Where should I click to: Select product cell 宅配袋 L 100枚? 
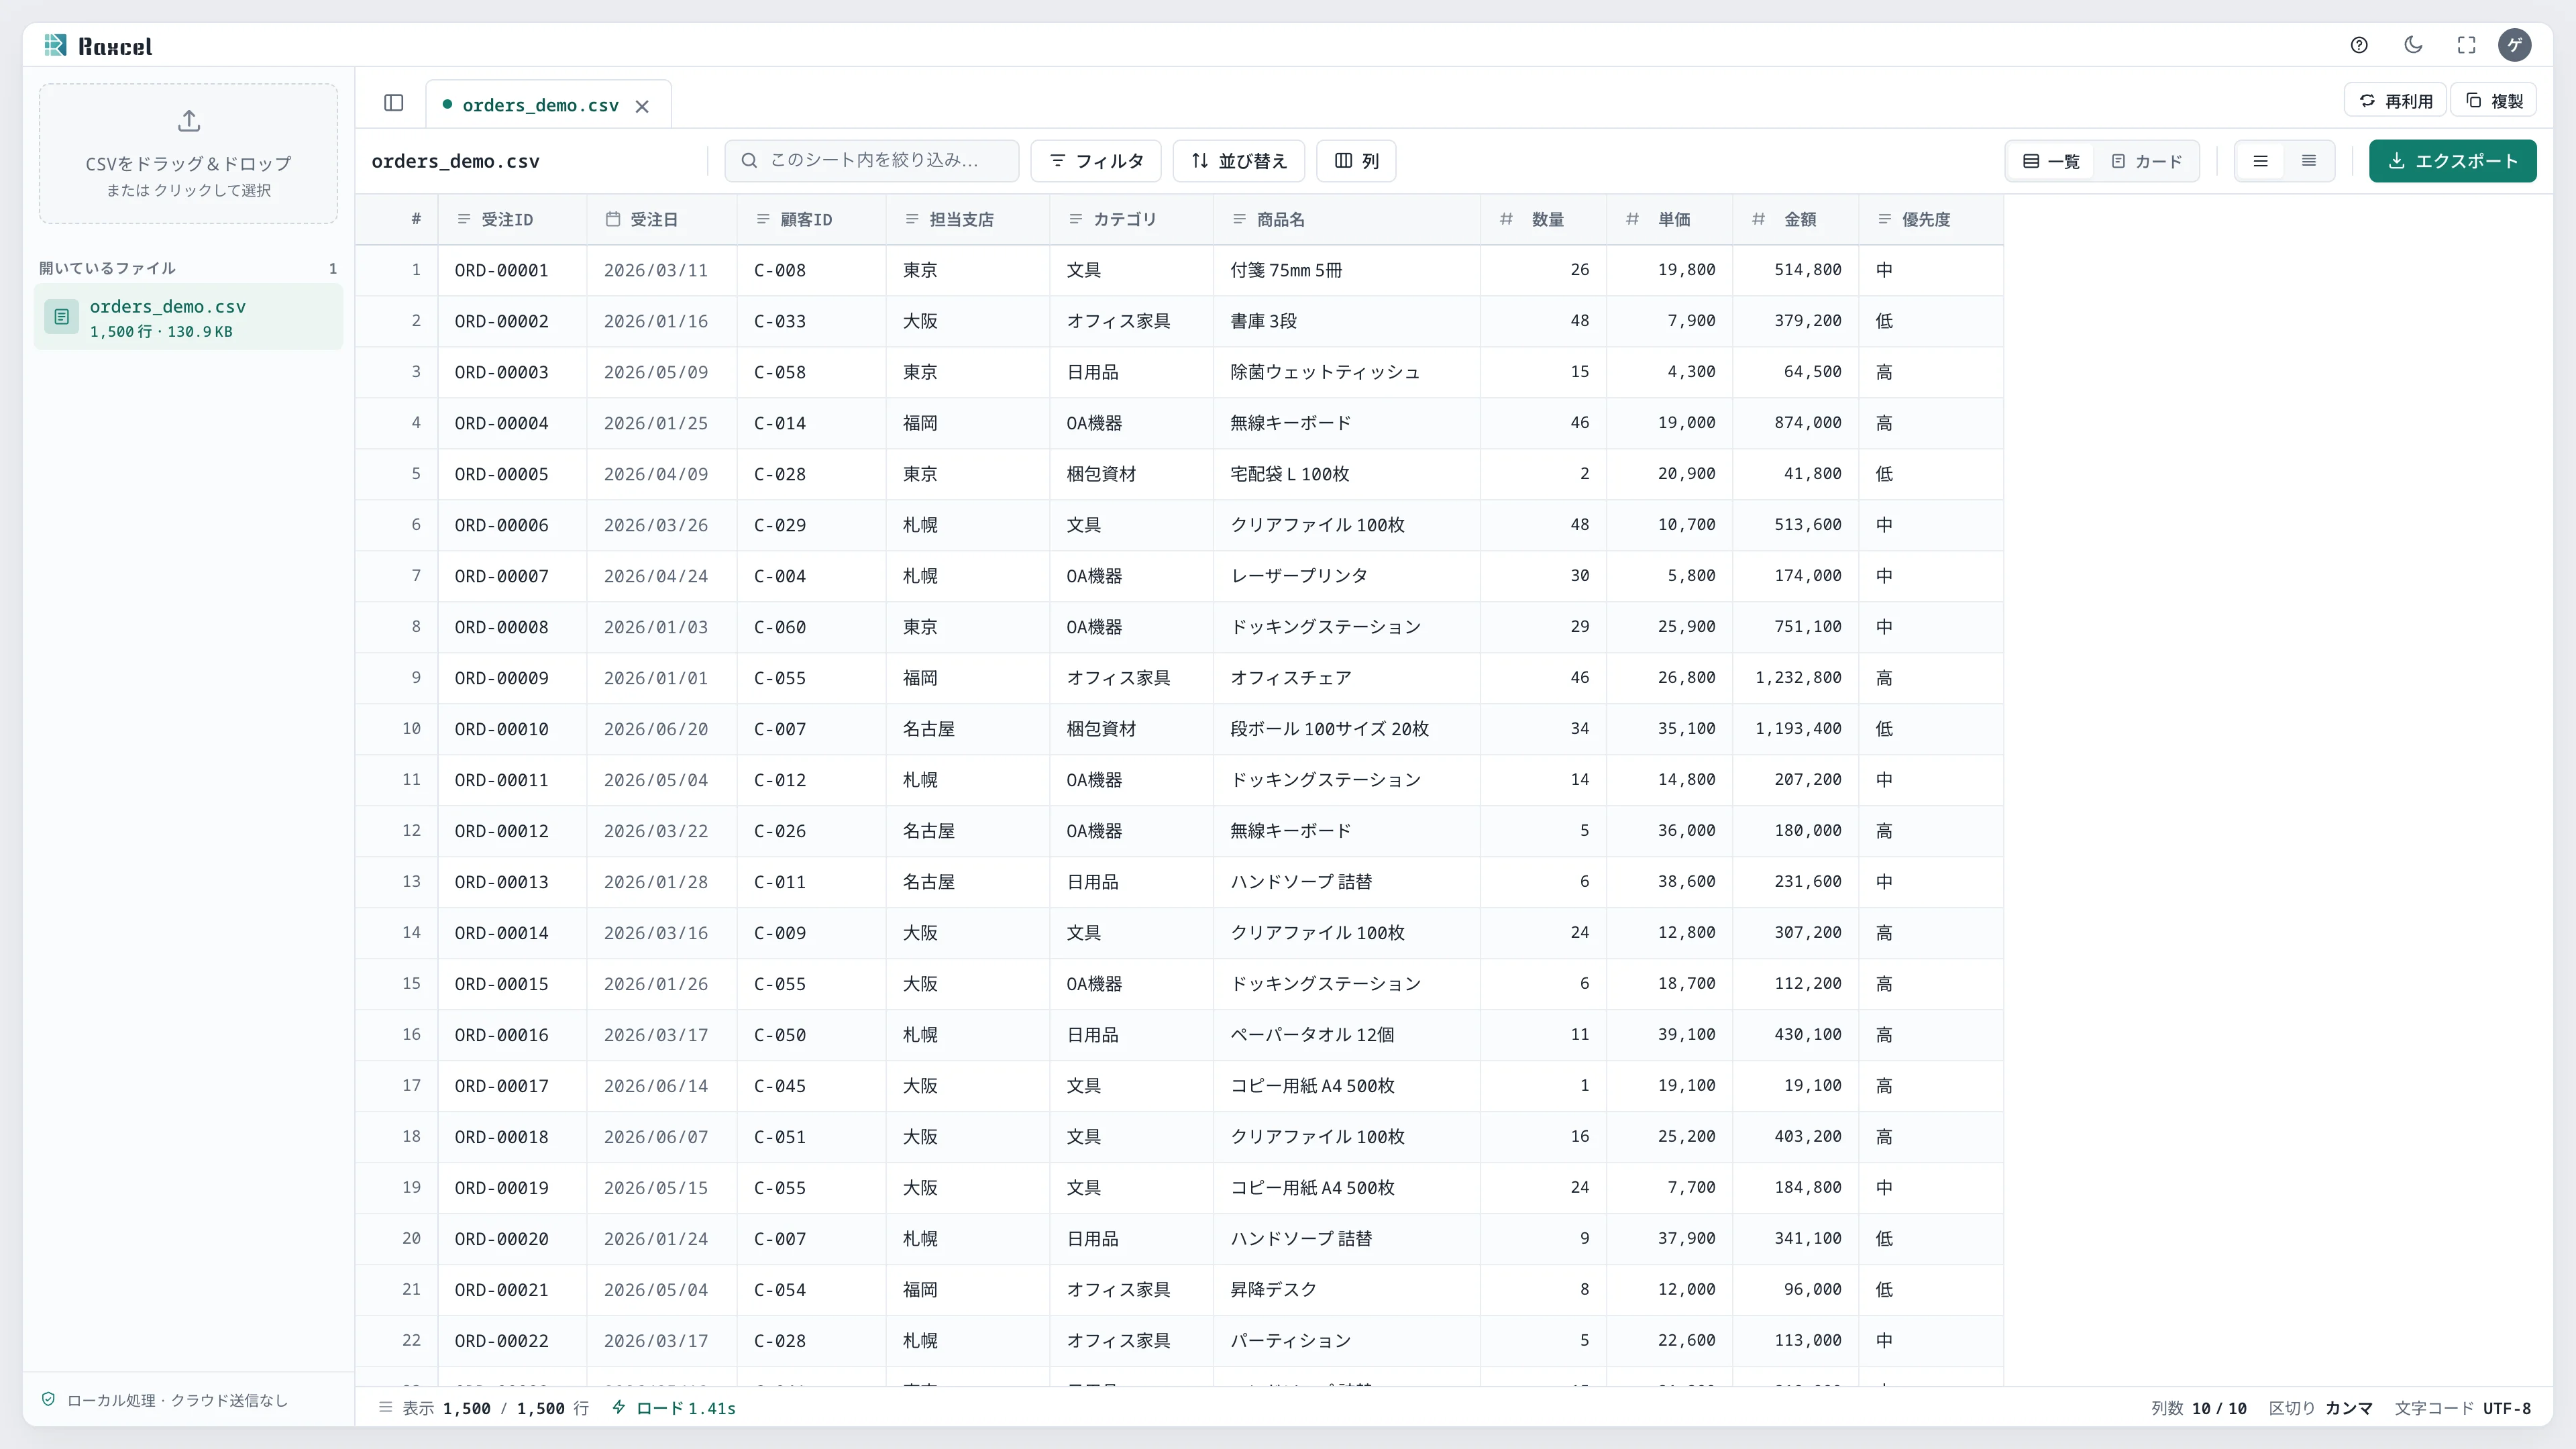pos(1347,474)
